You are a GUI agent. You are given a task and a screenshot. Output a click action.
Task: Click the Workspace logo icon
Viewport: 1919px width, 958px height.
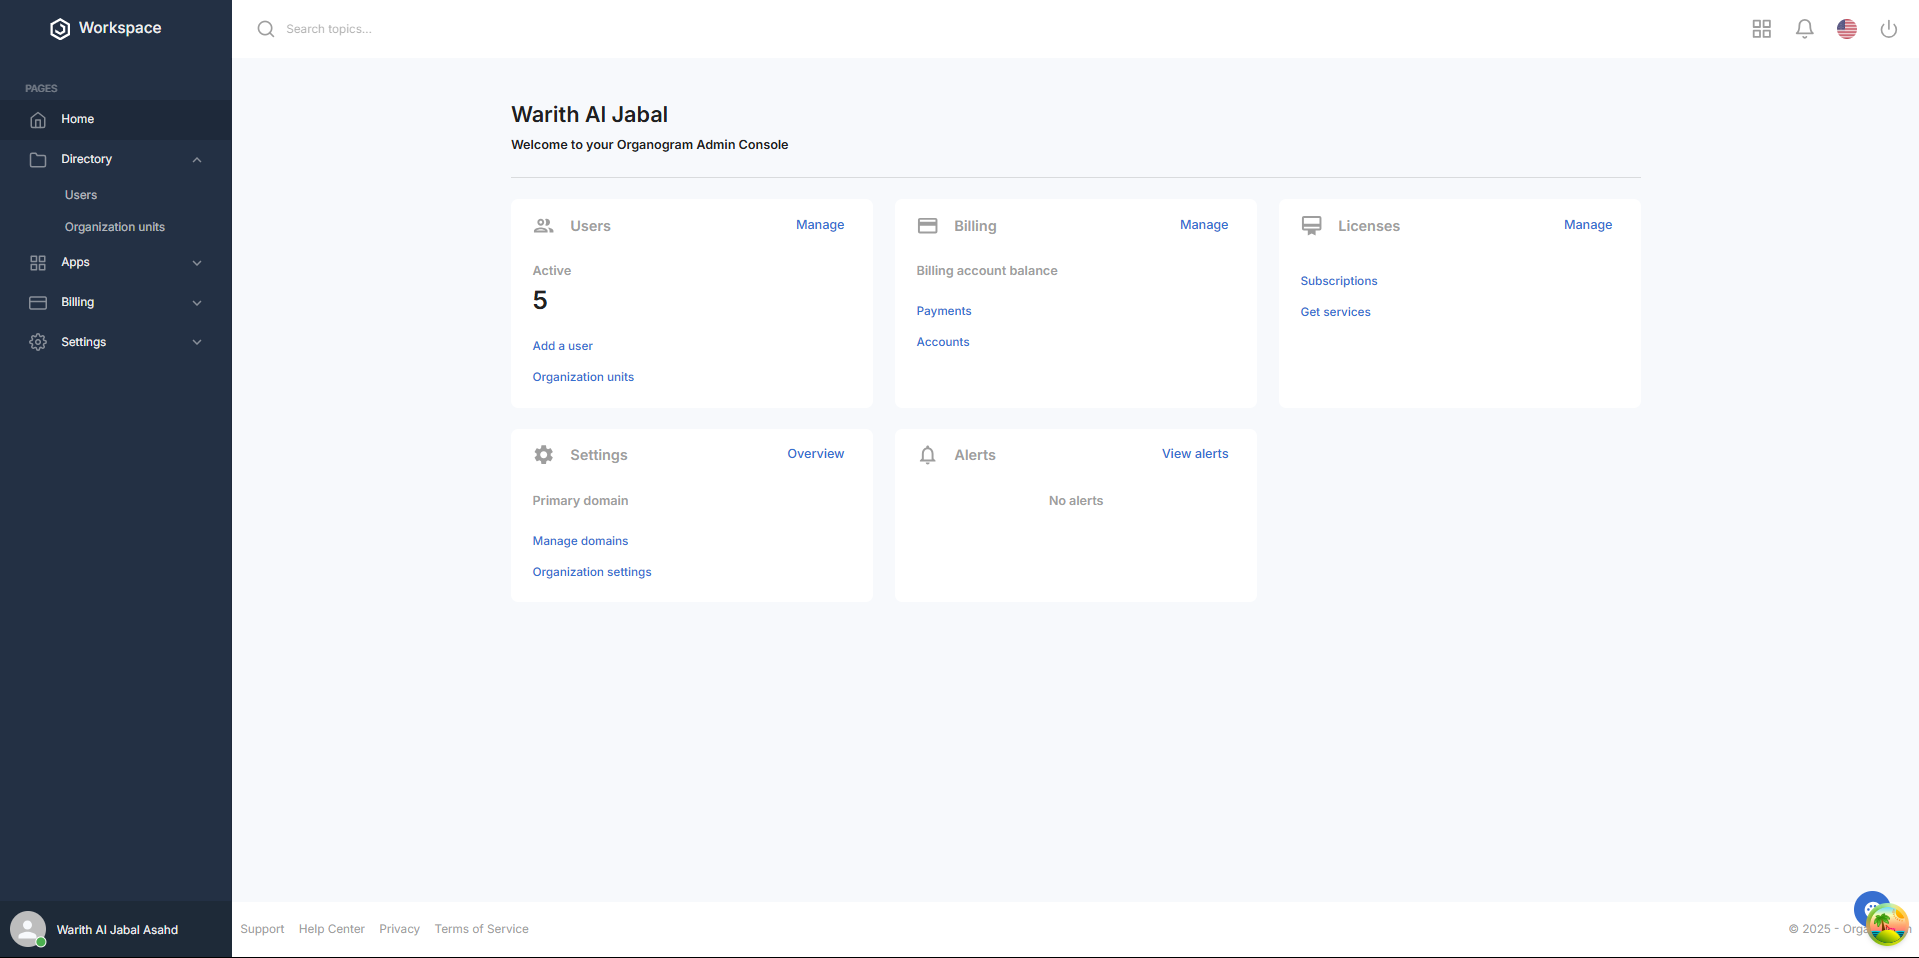[x=60, y=29]
